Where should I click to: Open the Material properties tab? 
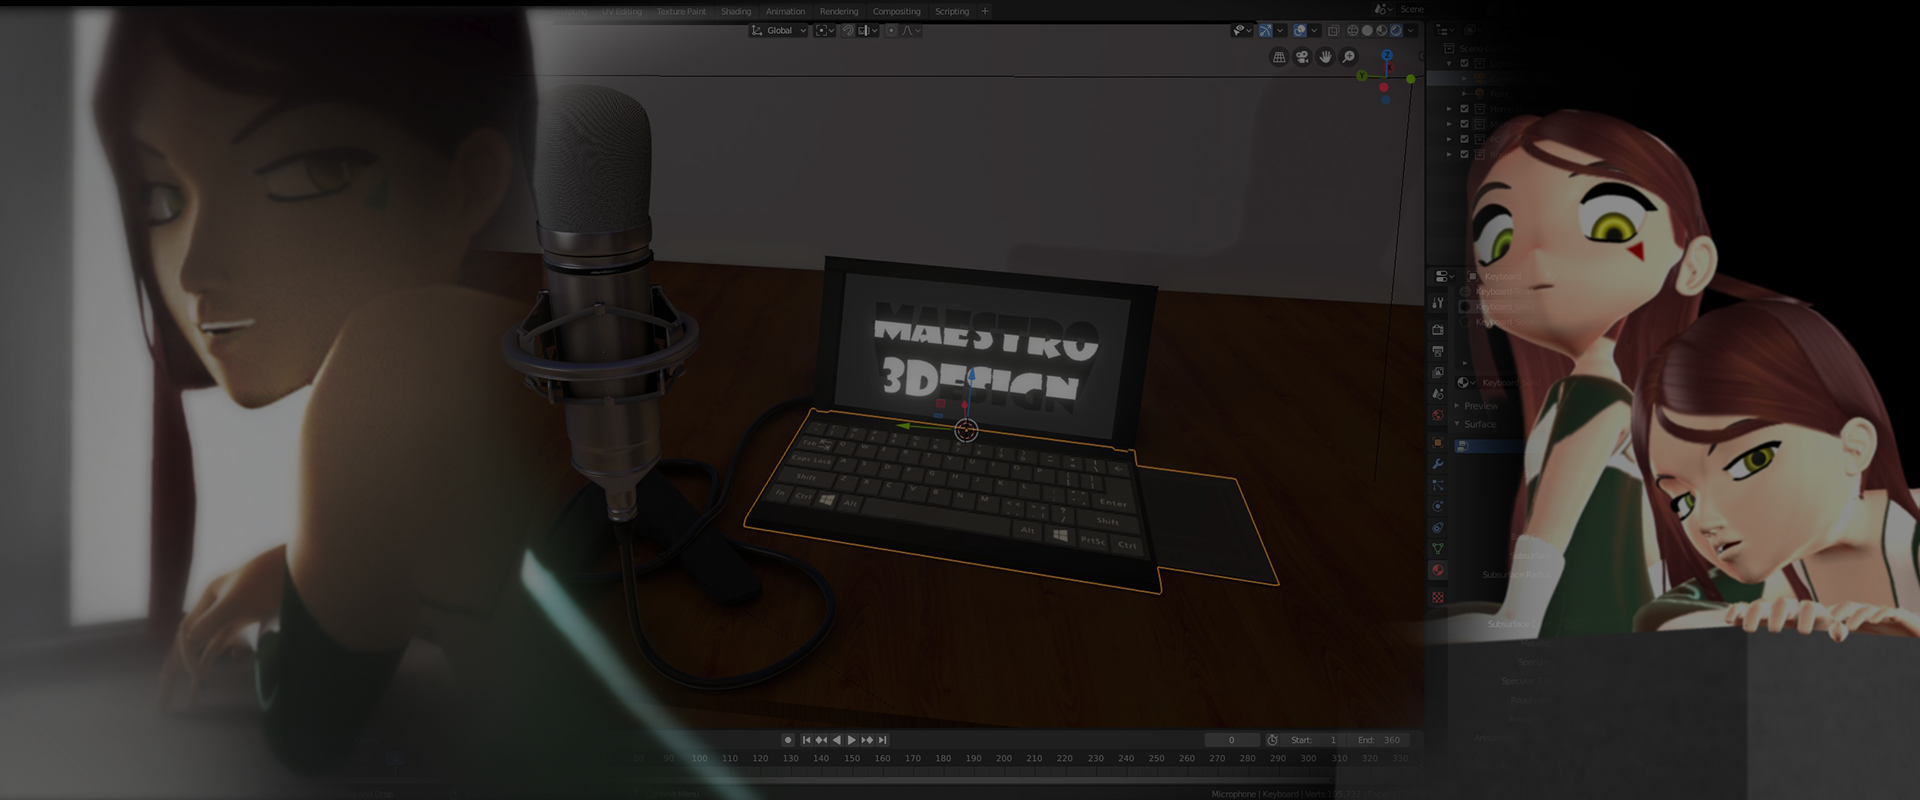1438,570
